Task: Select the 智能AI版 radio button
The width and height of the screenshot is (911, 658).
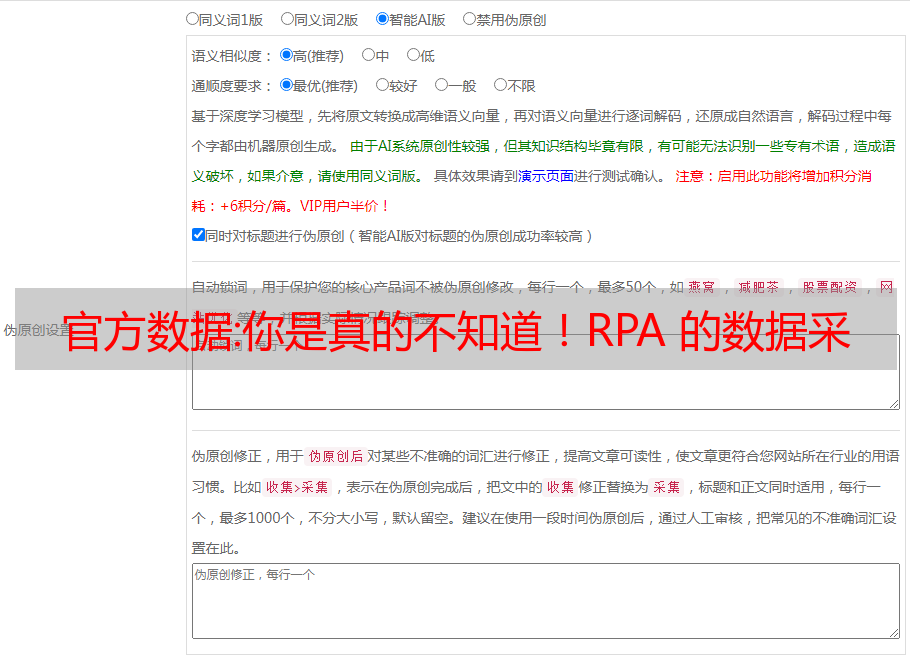Action: tap(382, 18)
